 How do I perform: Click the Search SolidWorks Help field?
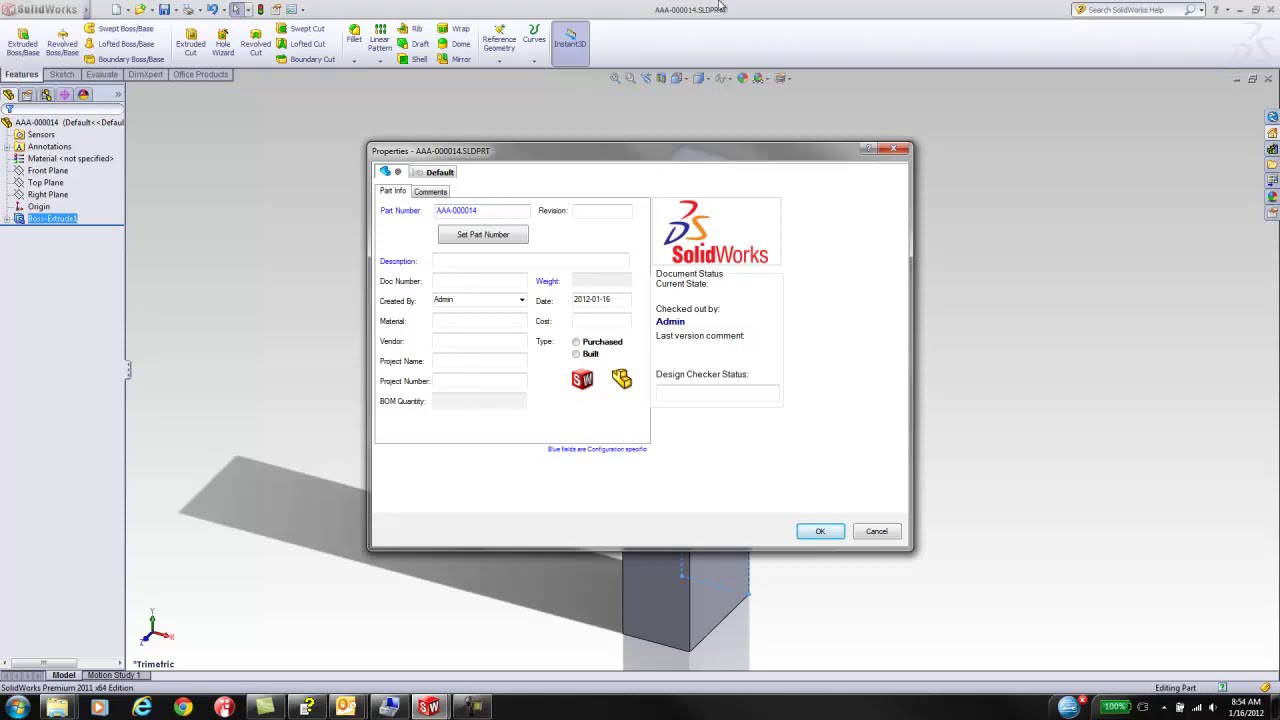coord(1133,10)
